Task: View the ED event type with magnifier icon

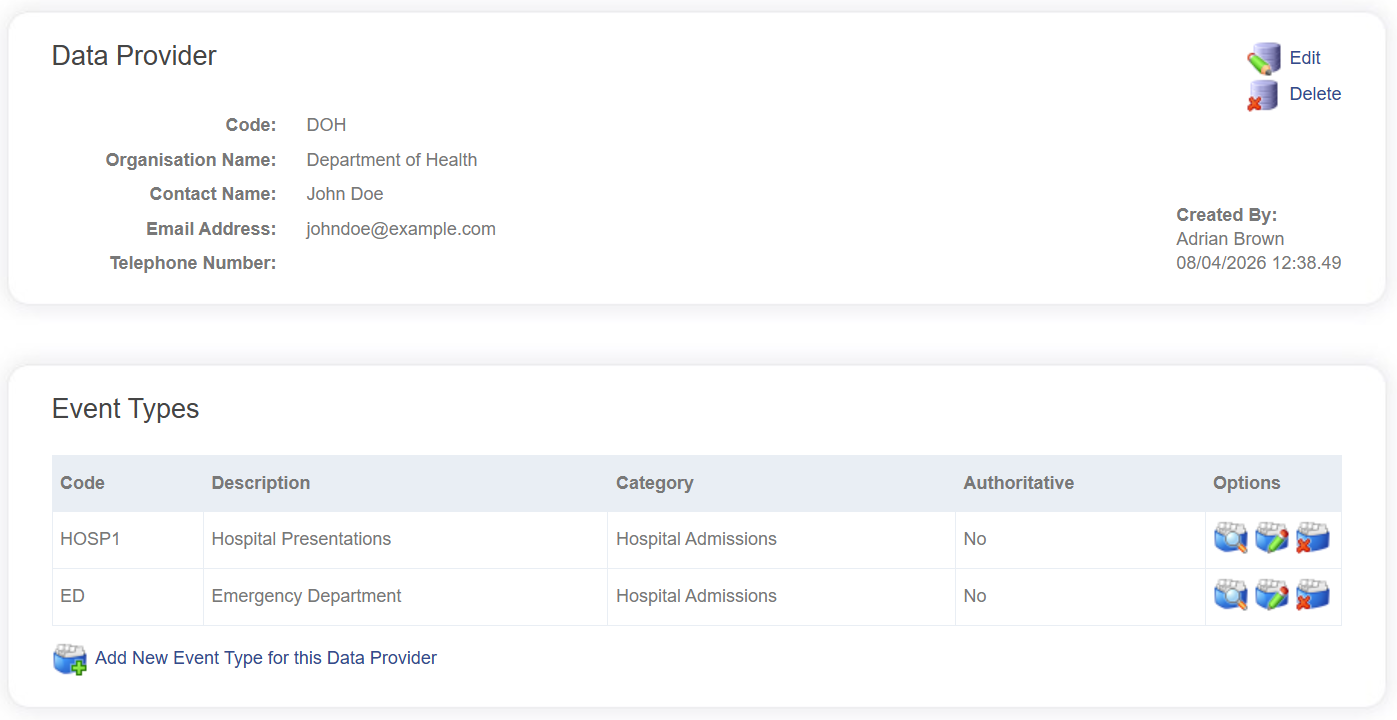Action: point(1231,595)
